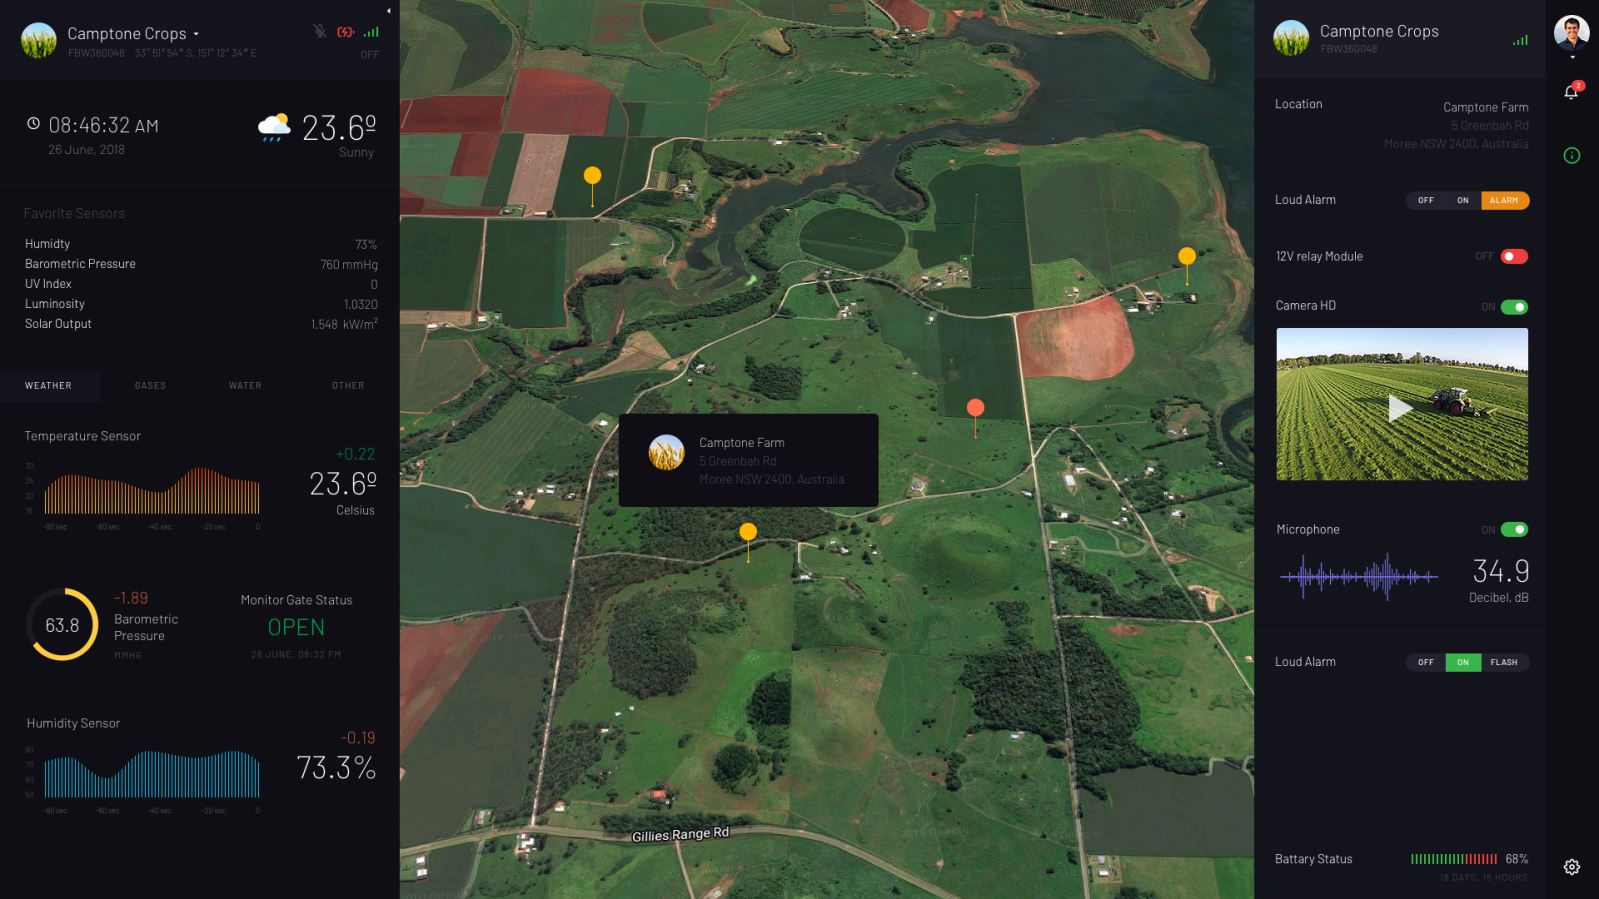Open the user profile photo
The width and height of the screenshot is (1599, 899).
point(1571,33)
